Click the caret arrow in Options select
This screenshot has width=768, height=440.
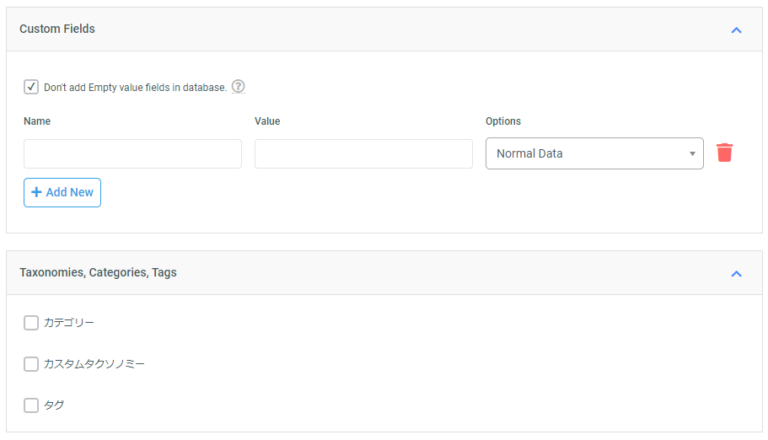(692, 154)
